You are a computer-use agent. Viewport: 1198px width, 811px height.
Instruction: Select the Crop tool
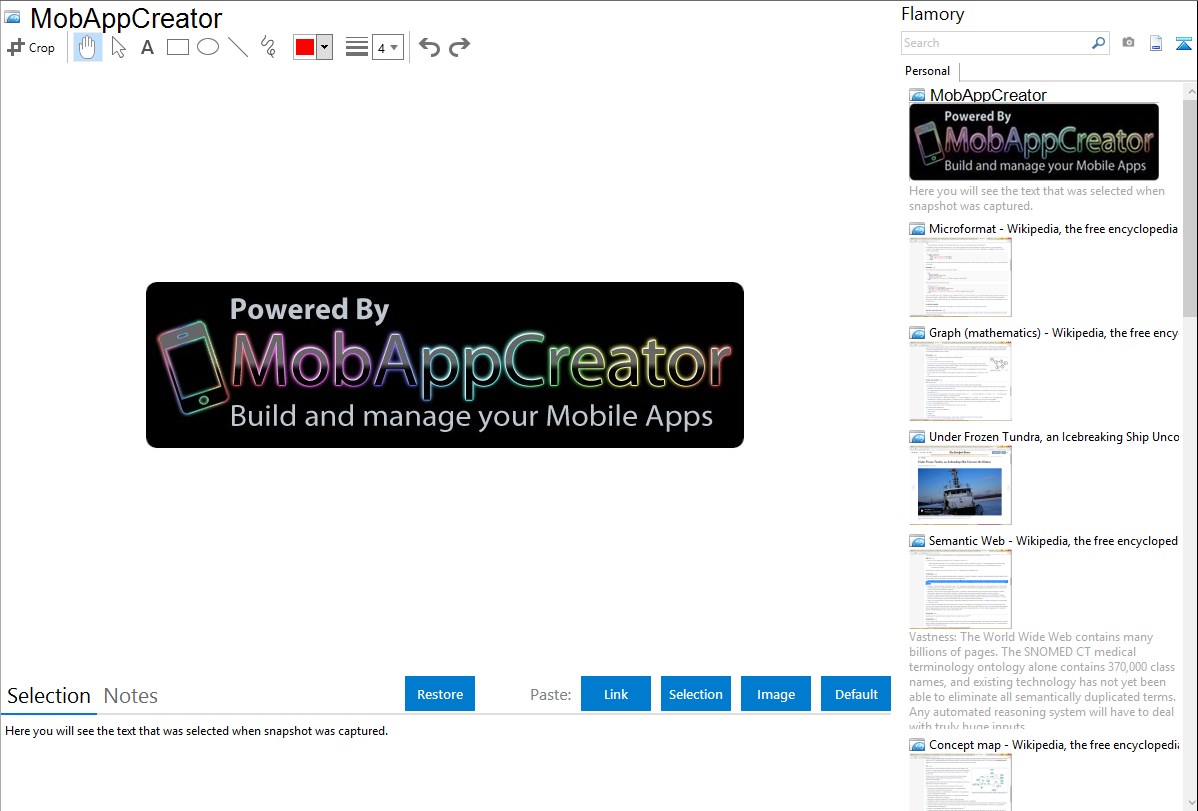coord(31,47)
